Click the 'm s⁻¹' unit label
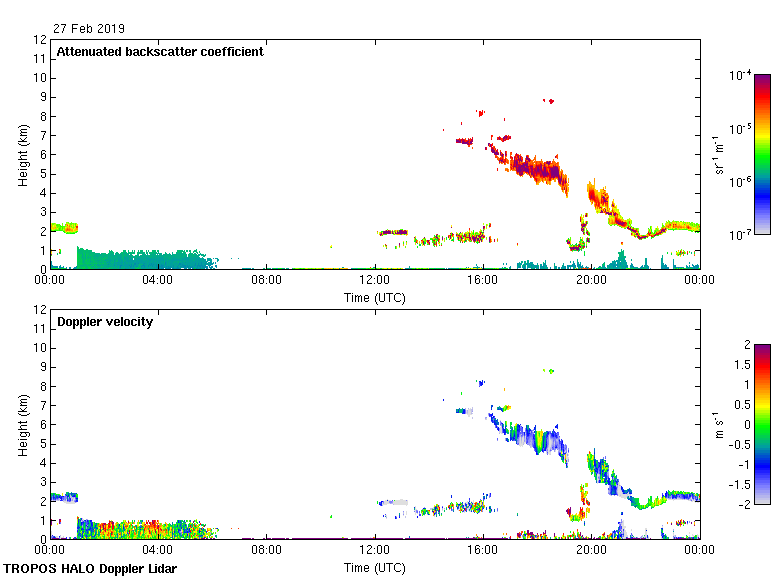 click(720, 424)
